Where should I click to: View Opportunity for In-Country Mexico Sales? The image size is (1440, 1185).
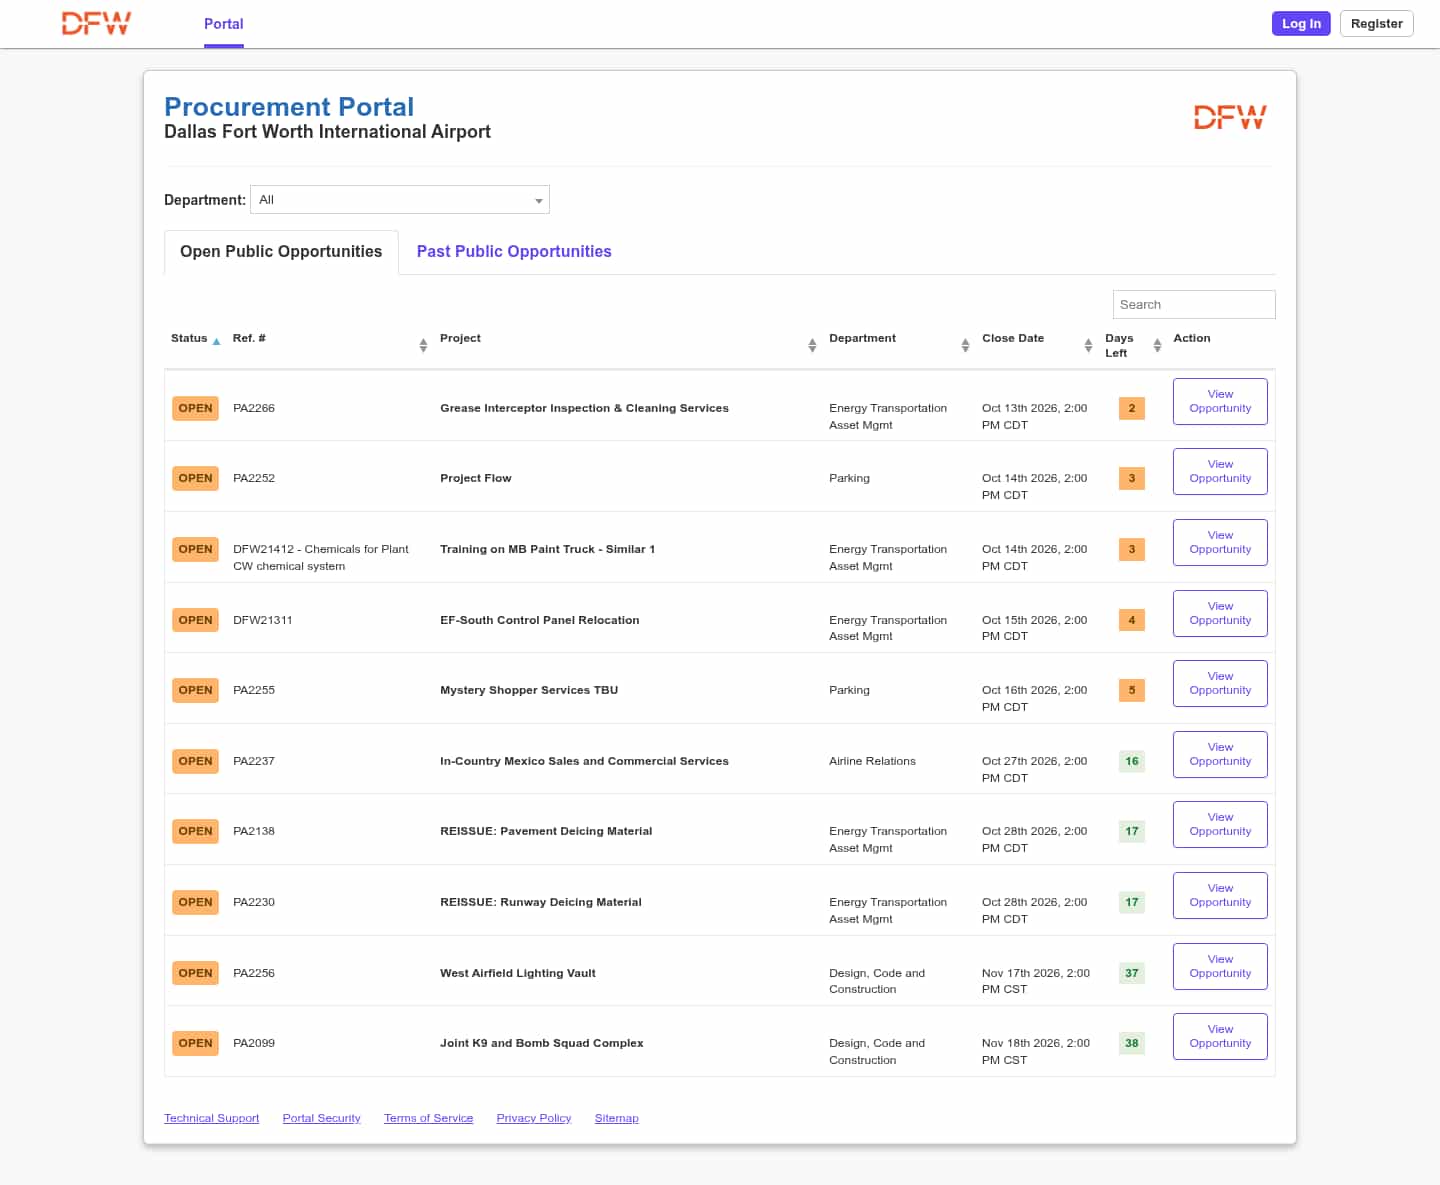pos(1220,754)
